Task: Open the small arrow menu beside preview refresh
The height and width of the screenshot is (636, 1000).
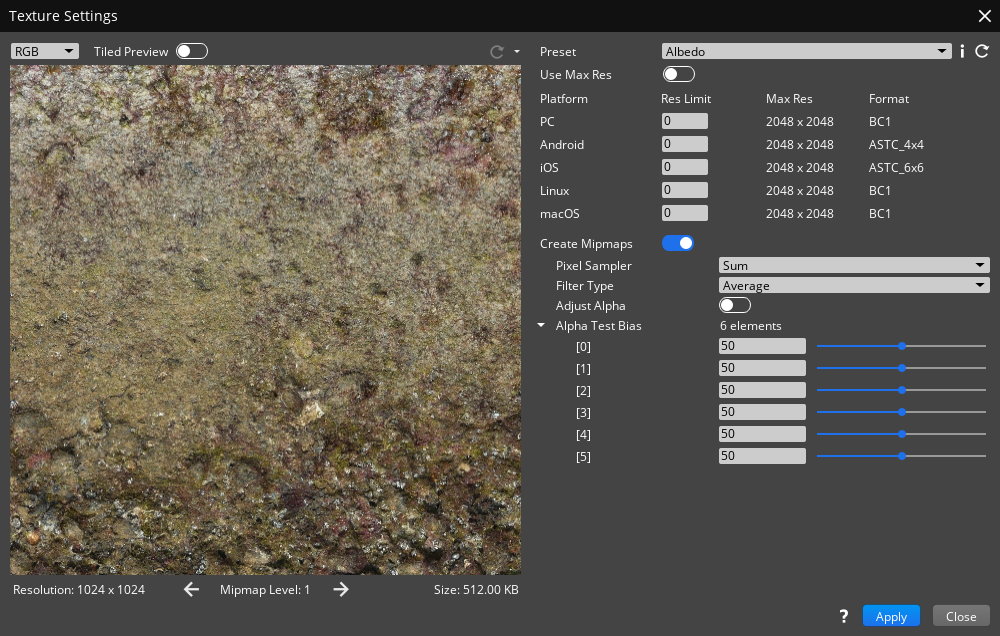Action: pos(516,51)
